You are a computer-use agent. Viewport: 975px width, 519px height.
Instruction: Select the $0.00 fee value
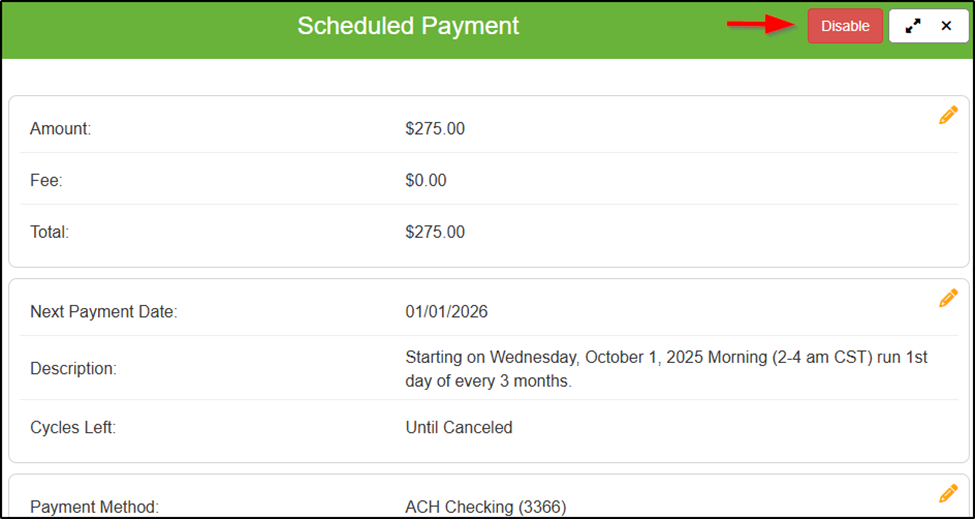pos(426,181)
